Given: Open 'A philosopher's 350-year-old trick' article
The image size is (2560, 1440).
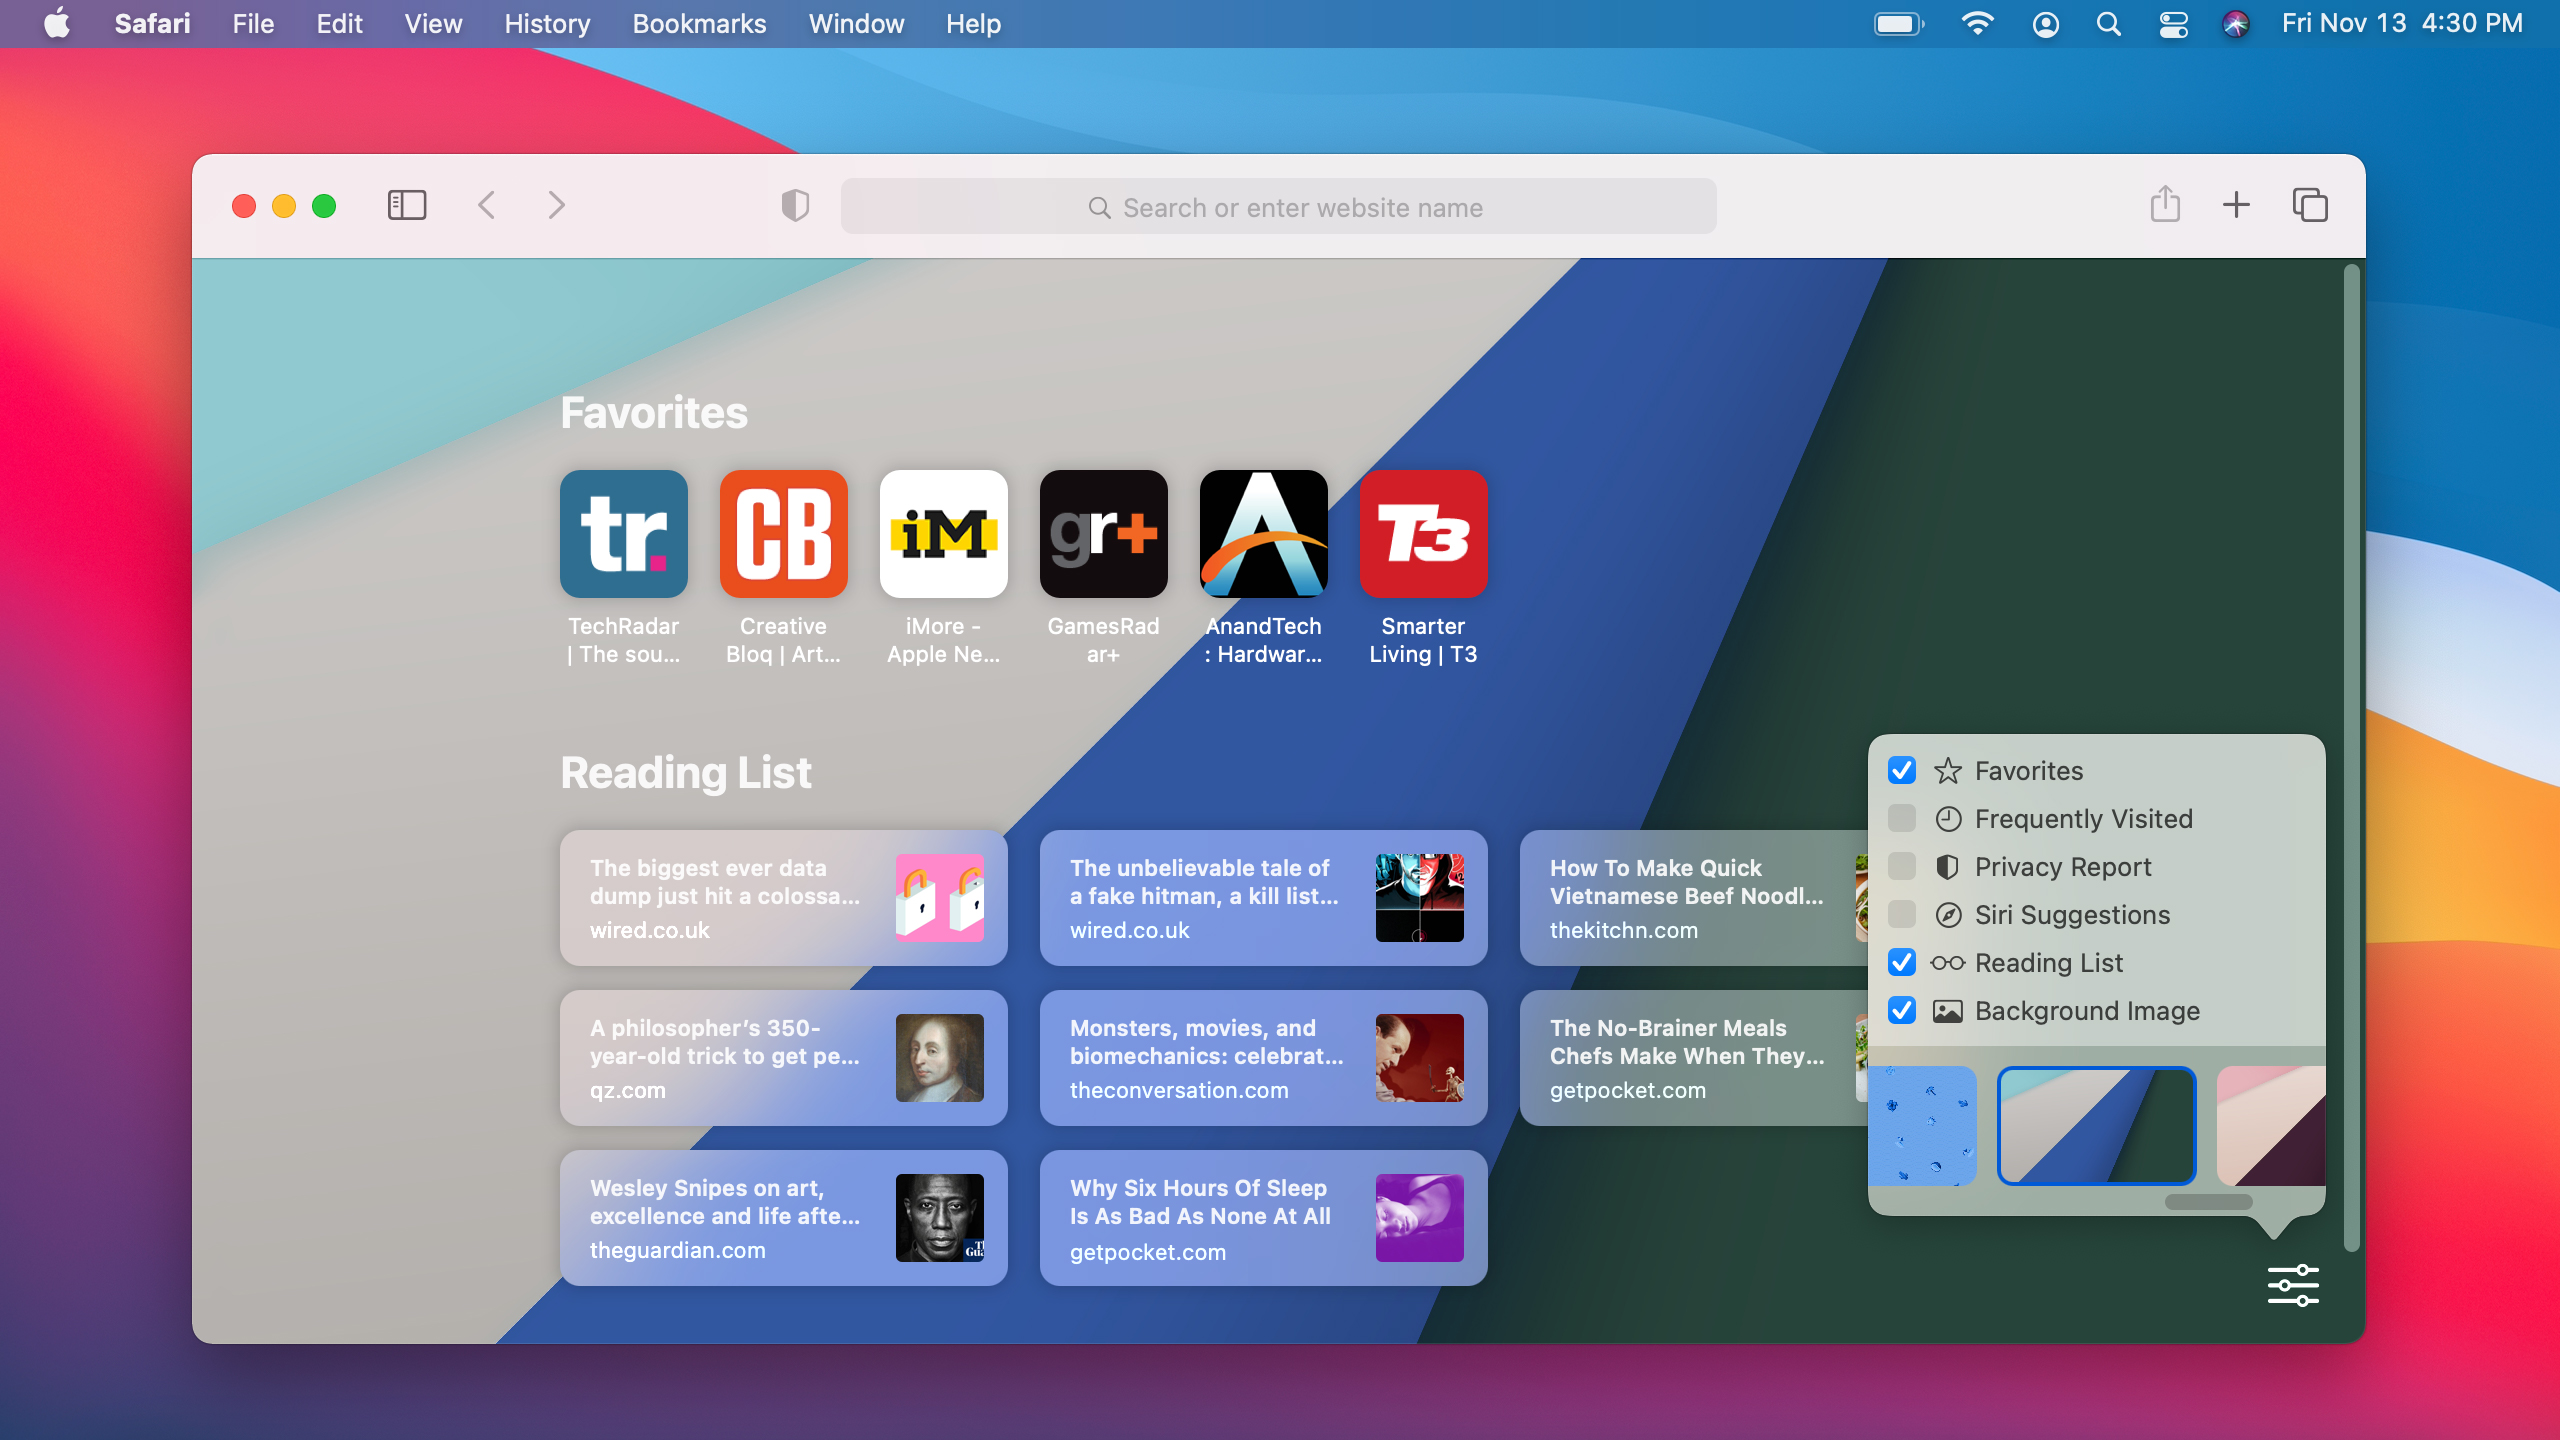Looking at the screenshot, I should 784,1058.
